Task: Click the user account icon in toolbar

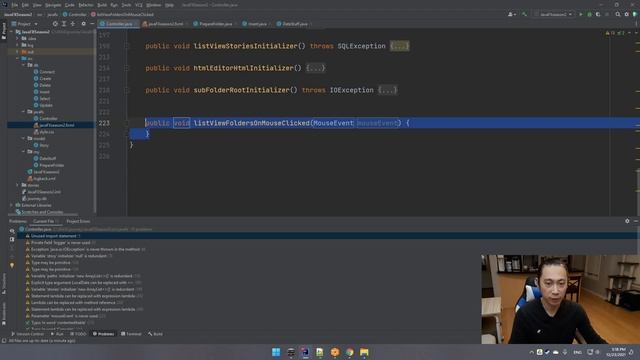Action: tap(511, 14)
